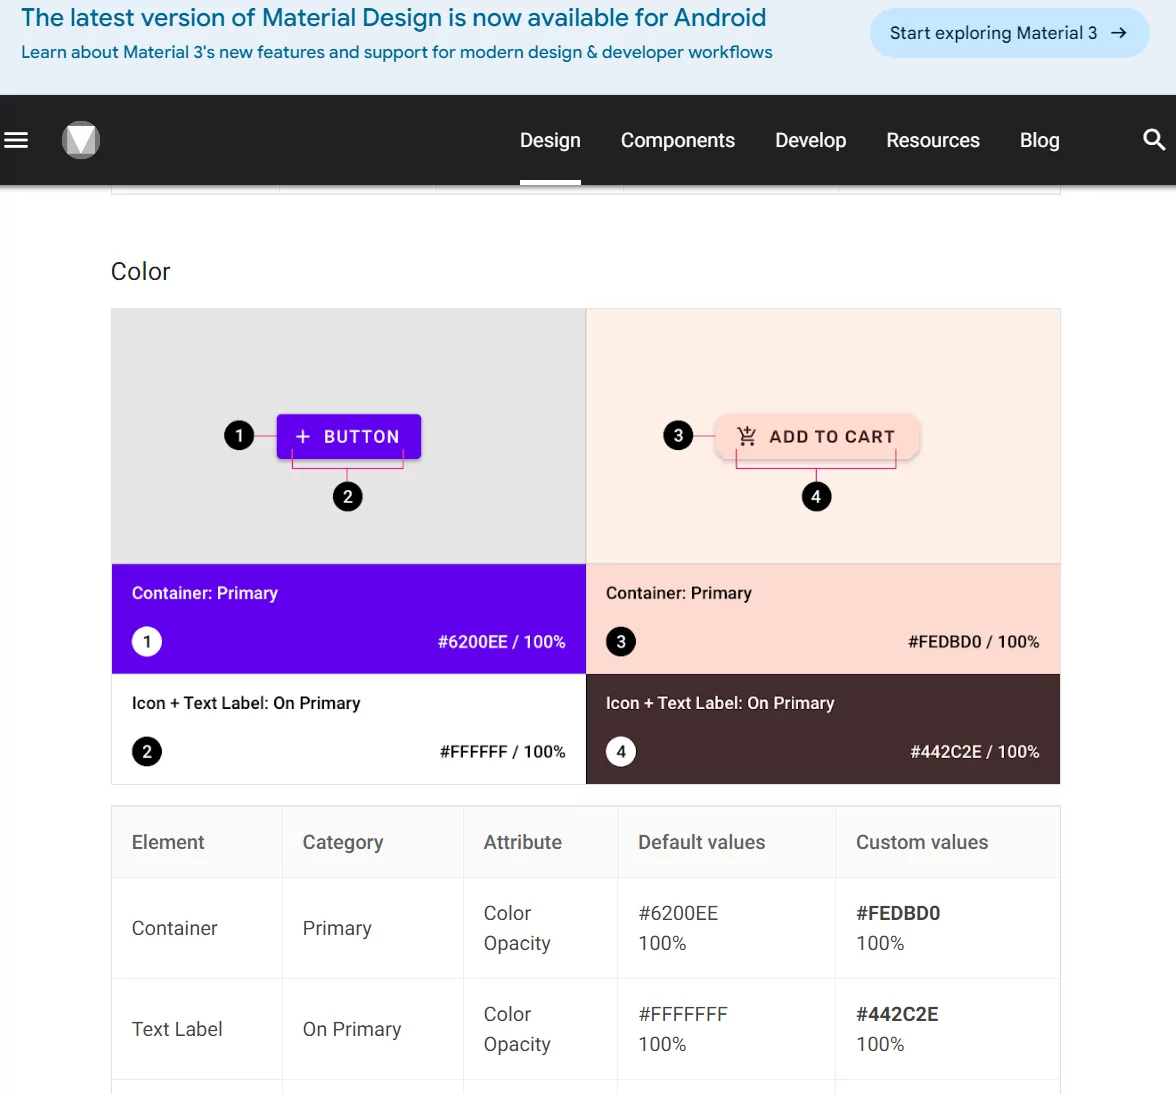The width and height of the screenshot is (1176, 1094).
Task: Switch to the Design tab
Action: tap(550, 141)
